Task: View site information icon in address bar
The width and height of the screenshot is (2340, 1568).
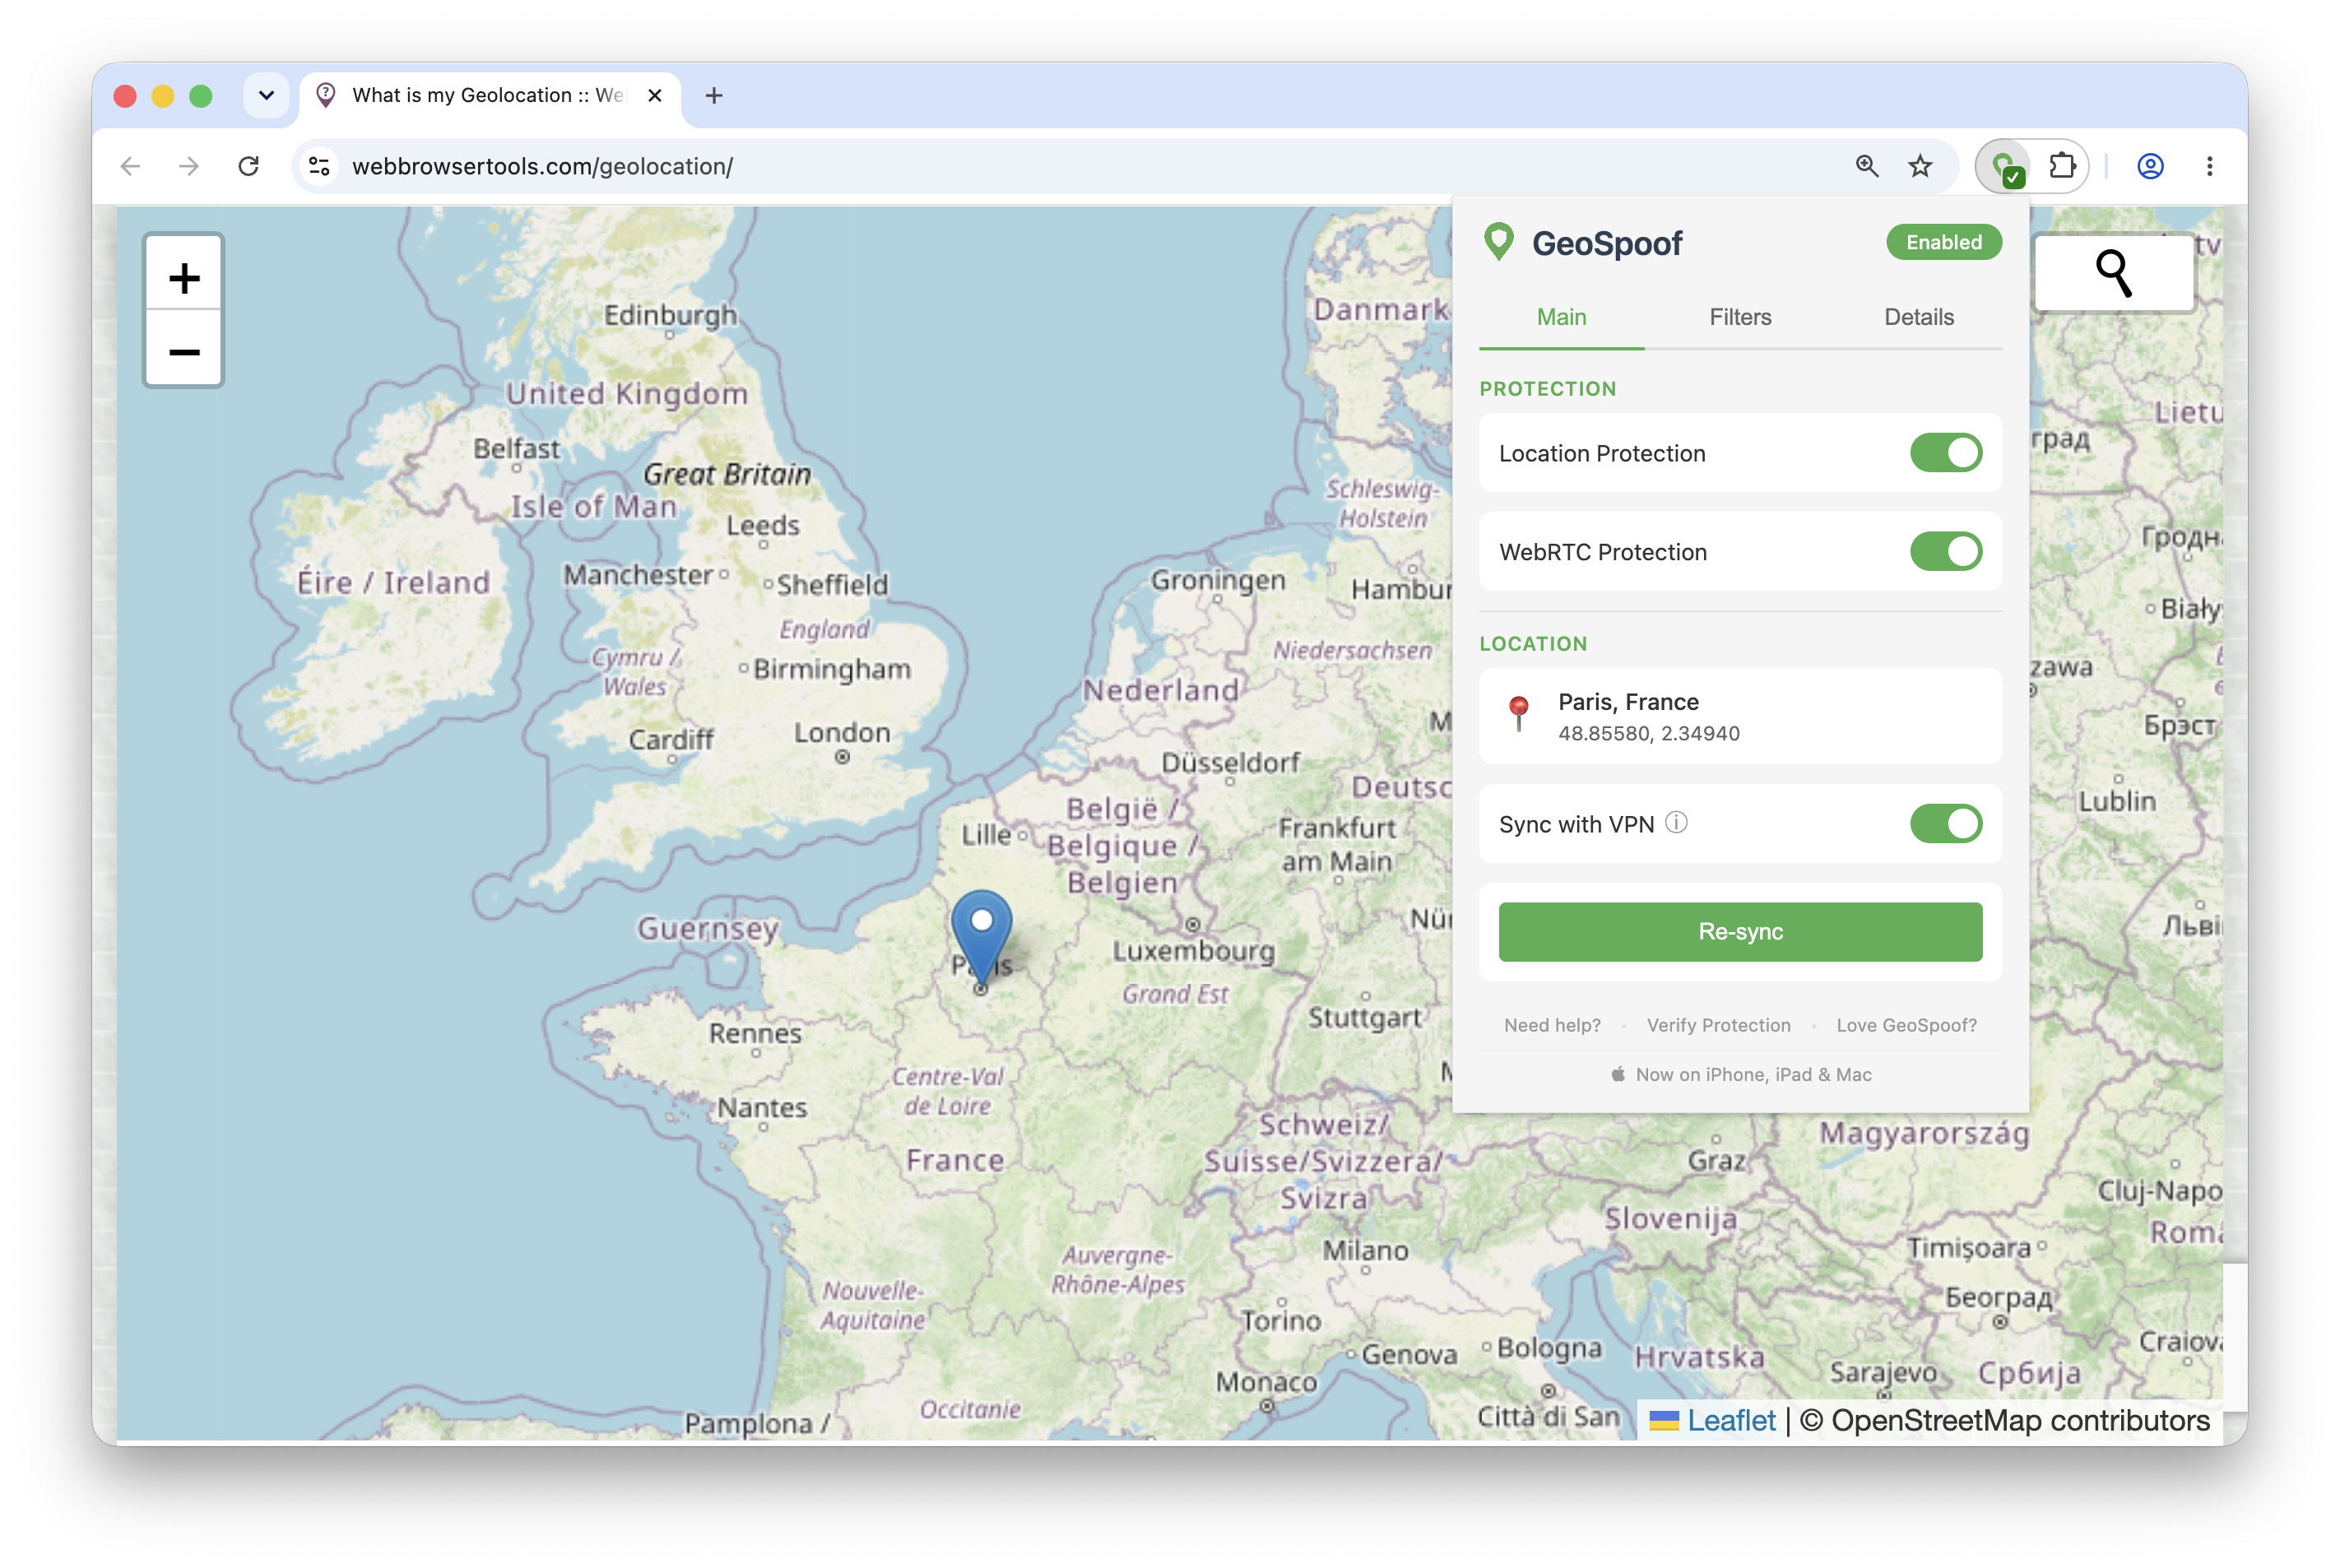Action: [319, 166]
